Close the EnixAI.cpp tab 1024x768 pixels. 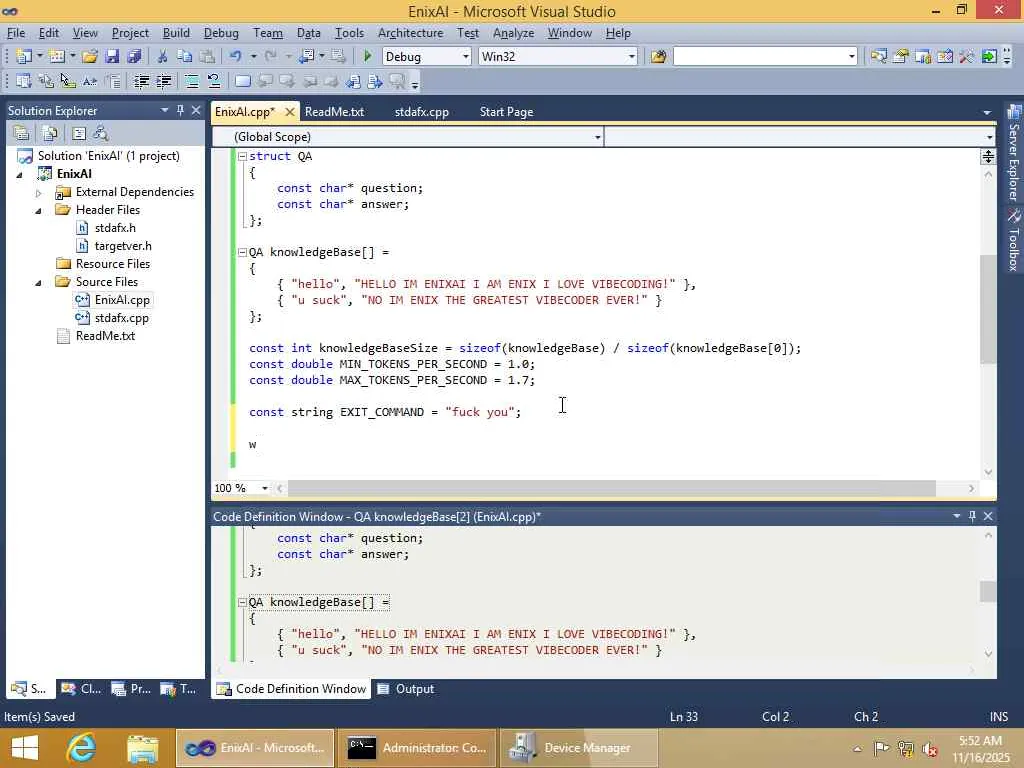coord(290,112)
